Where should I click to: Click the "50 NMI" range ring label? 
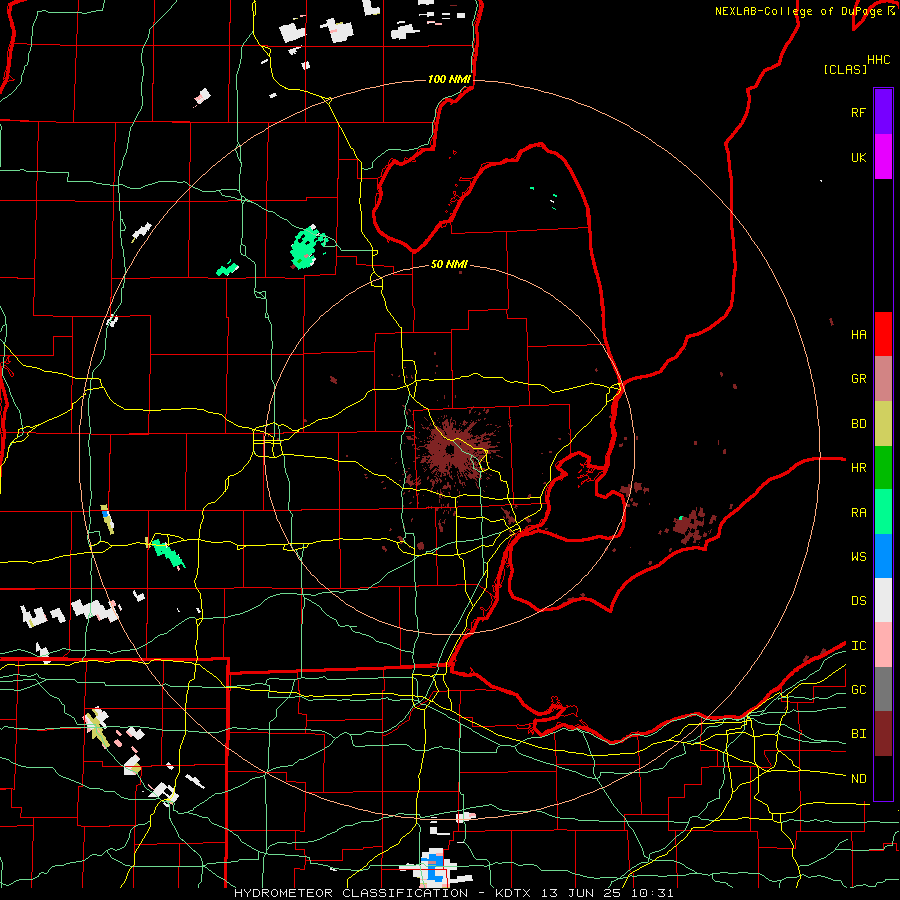point(449,264)
